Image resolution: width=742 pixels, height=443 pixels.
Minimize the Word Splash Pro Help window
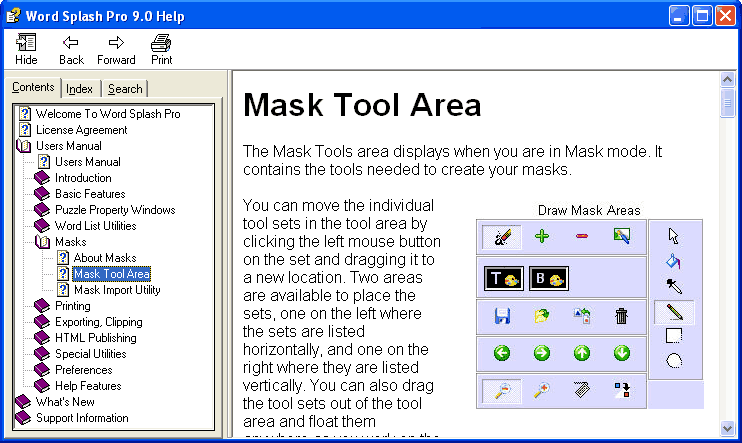click(679, 16)
